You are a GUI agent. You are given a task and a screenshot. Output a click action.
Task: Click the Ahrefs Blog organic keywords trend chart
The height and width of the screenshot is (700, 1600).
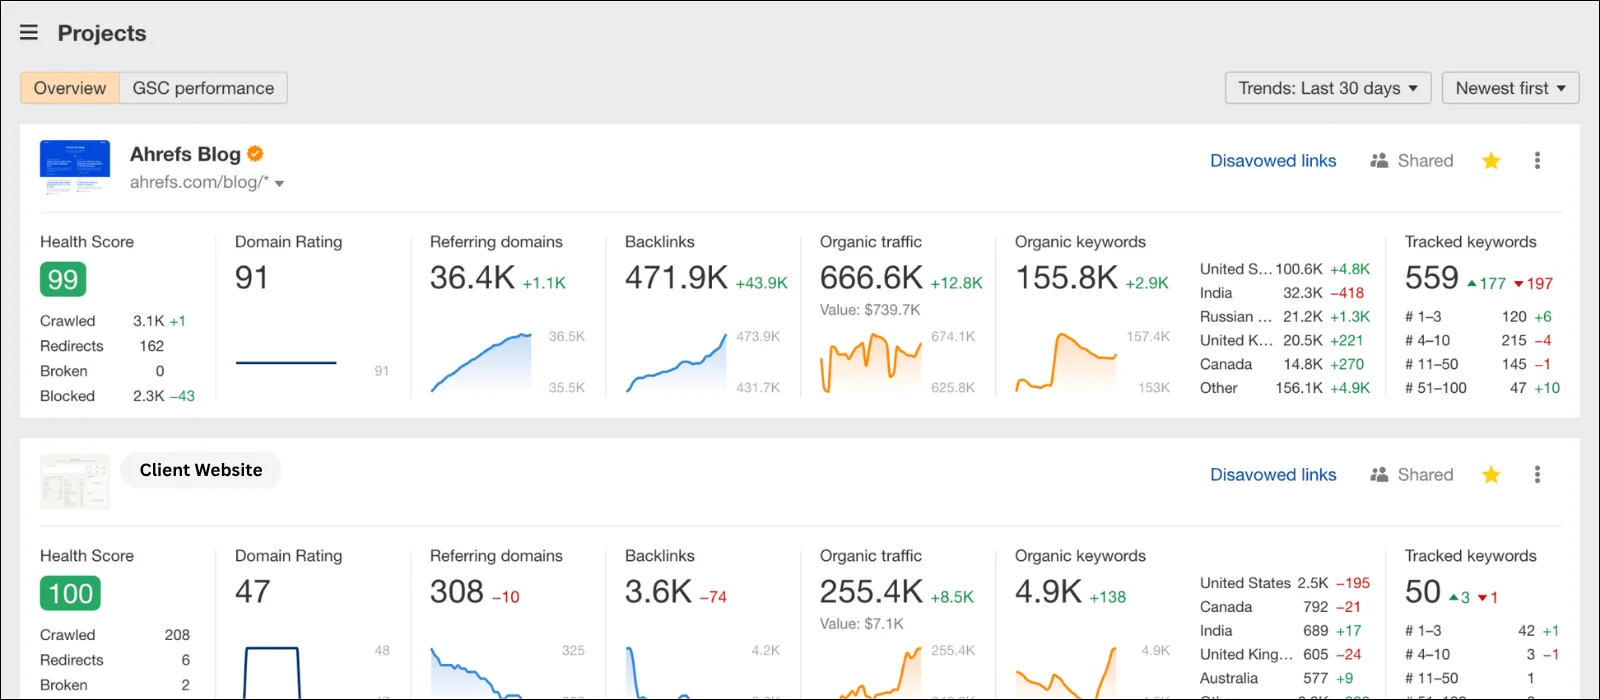[x=1066, y=362]
